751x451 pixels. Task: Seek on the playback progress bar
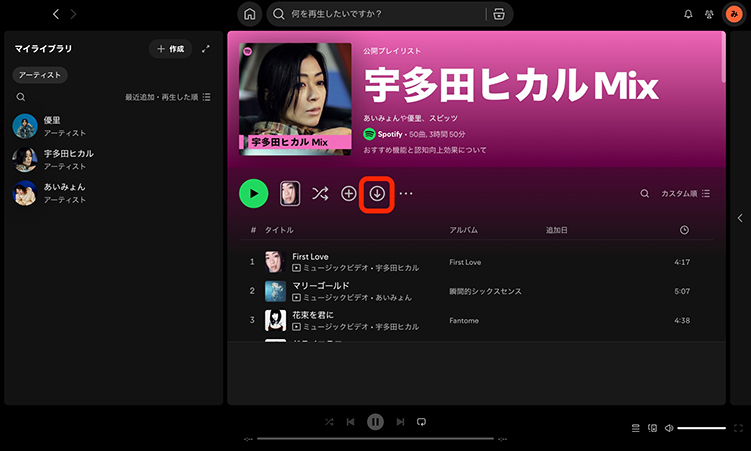click(375, 439)
